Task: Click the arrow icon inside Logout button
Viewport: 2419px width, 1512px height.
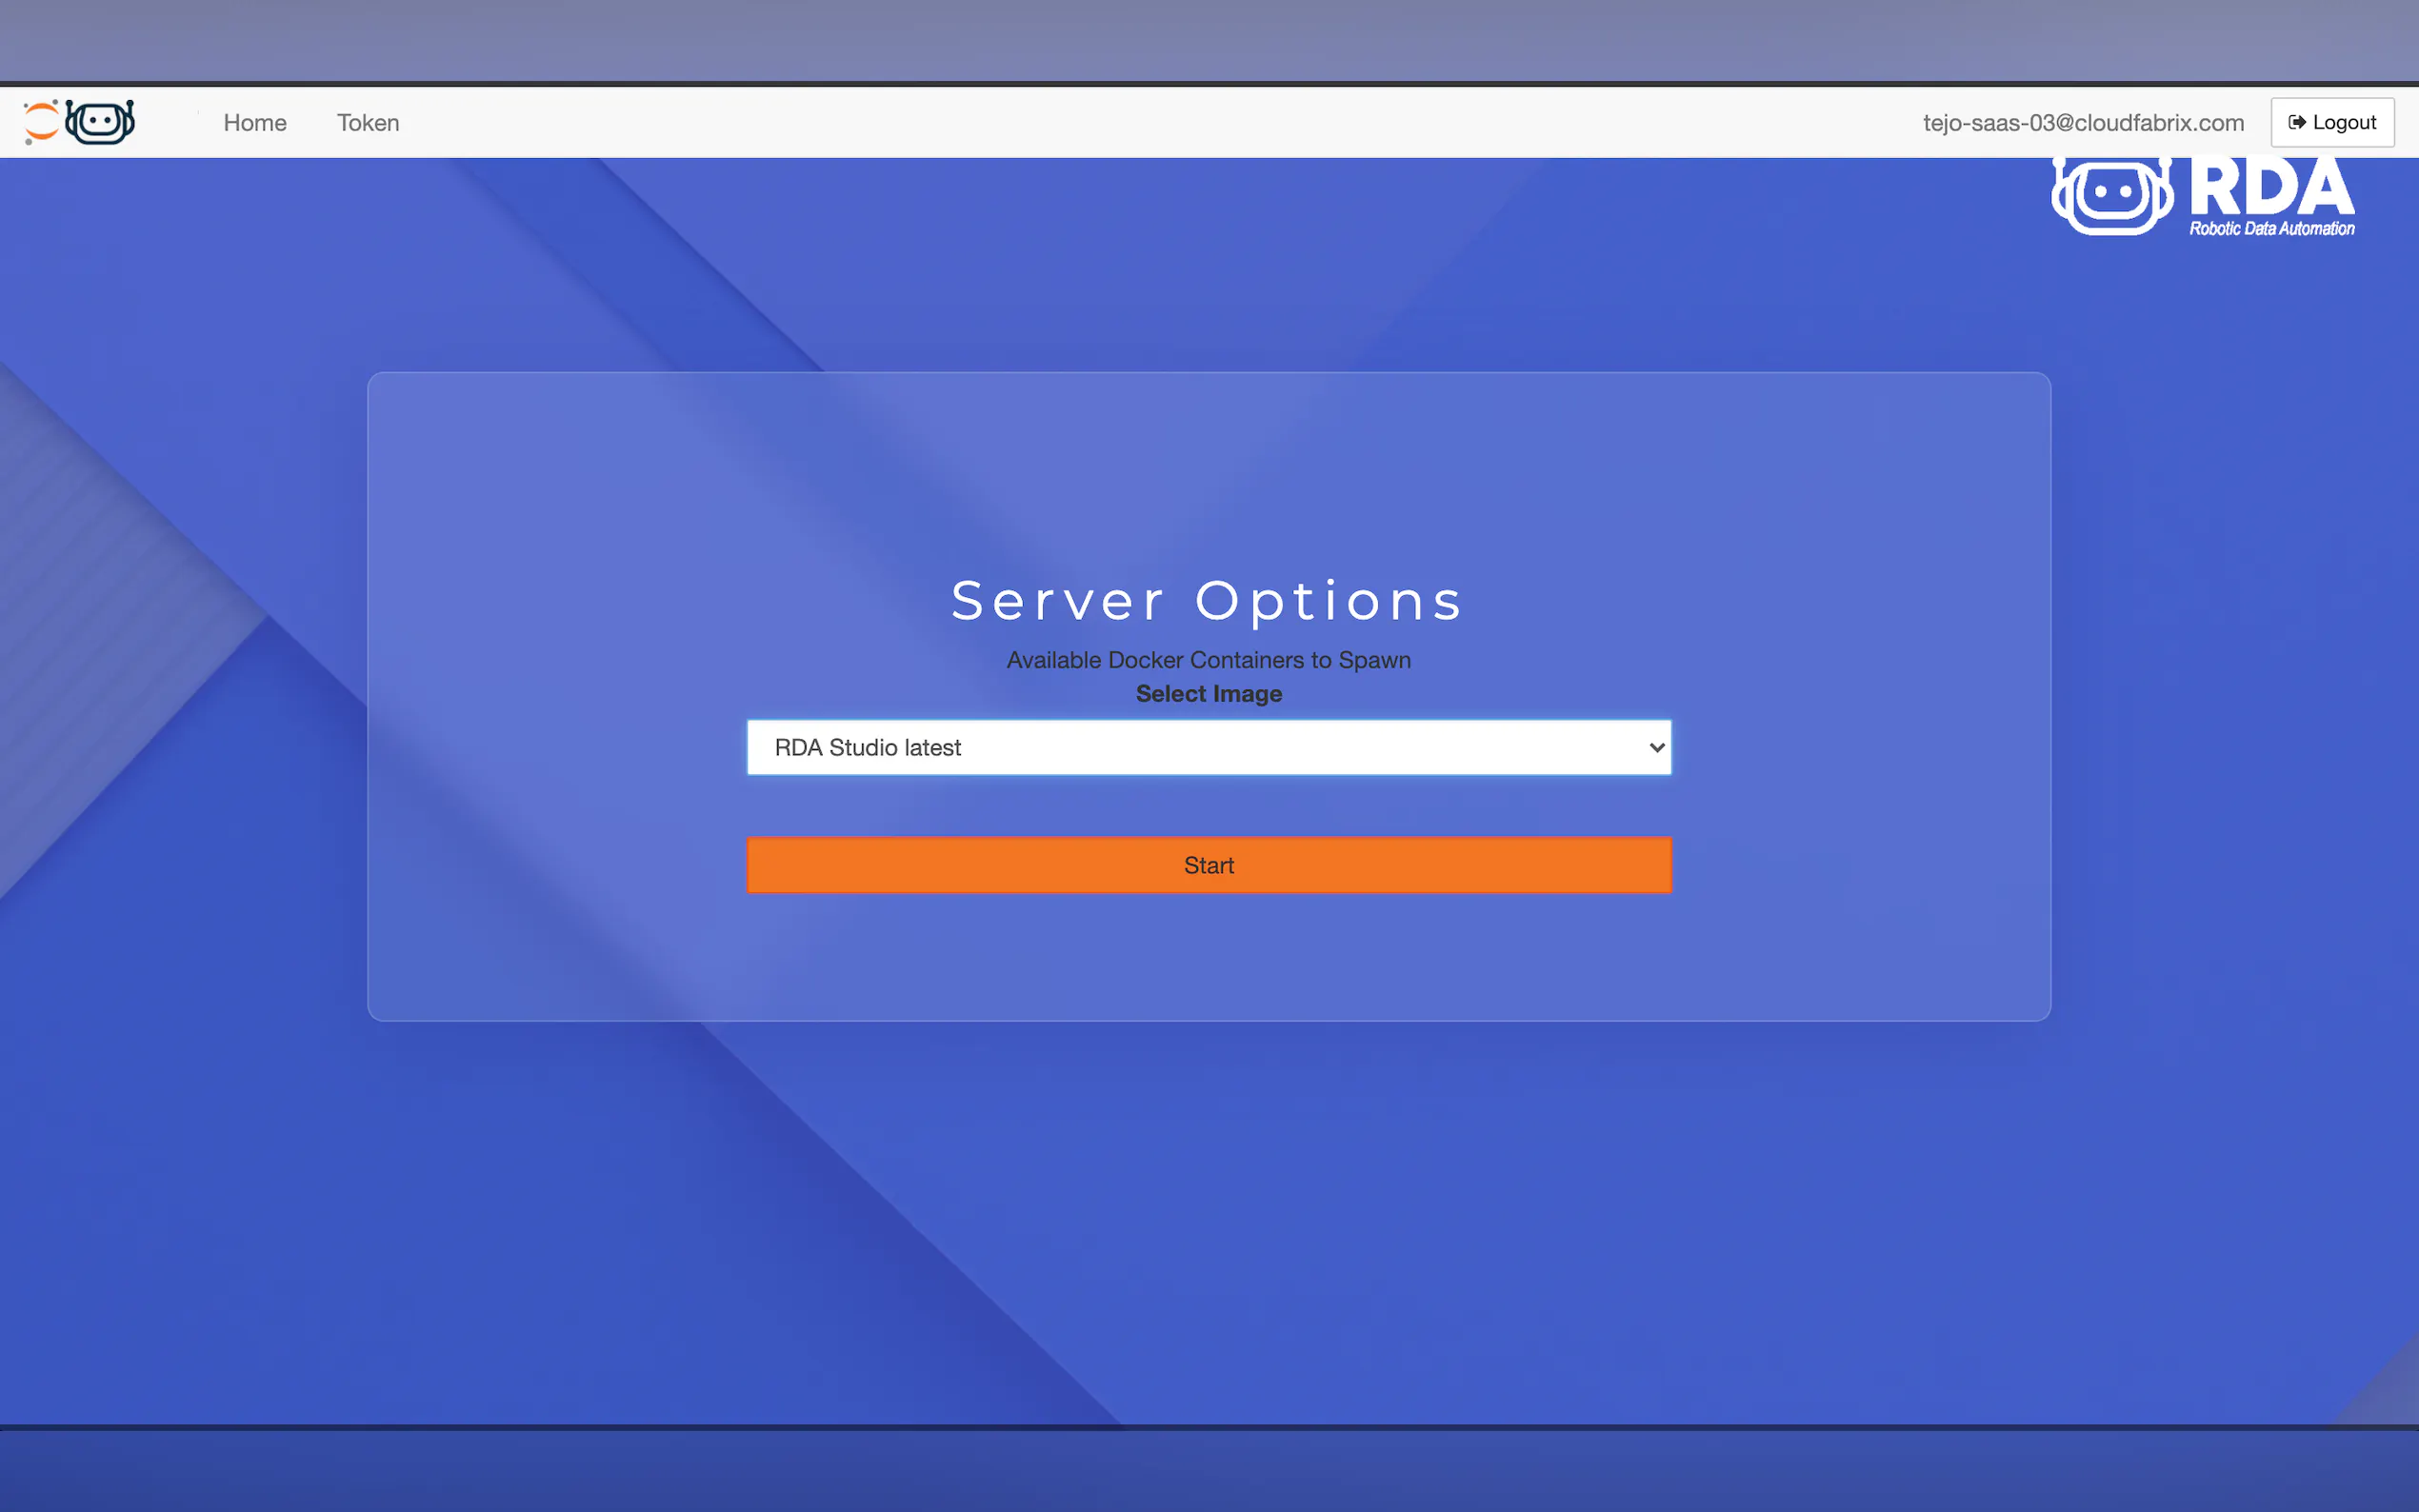Action: coord(2297,122)
